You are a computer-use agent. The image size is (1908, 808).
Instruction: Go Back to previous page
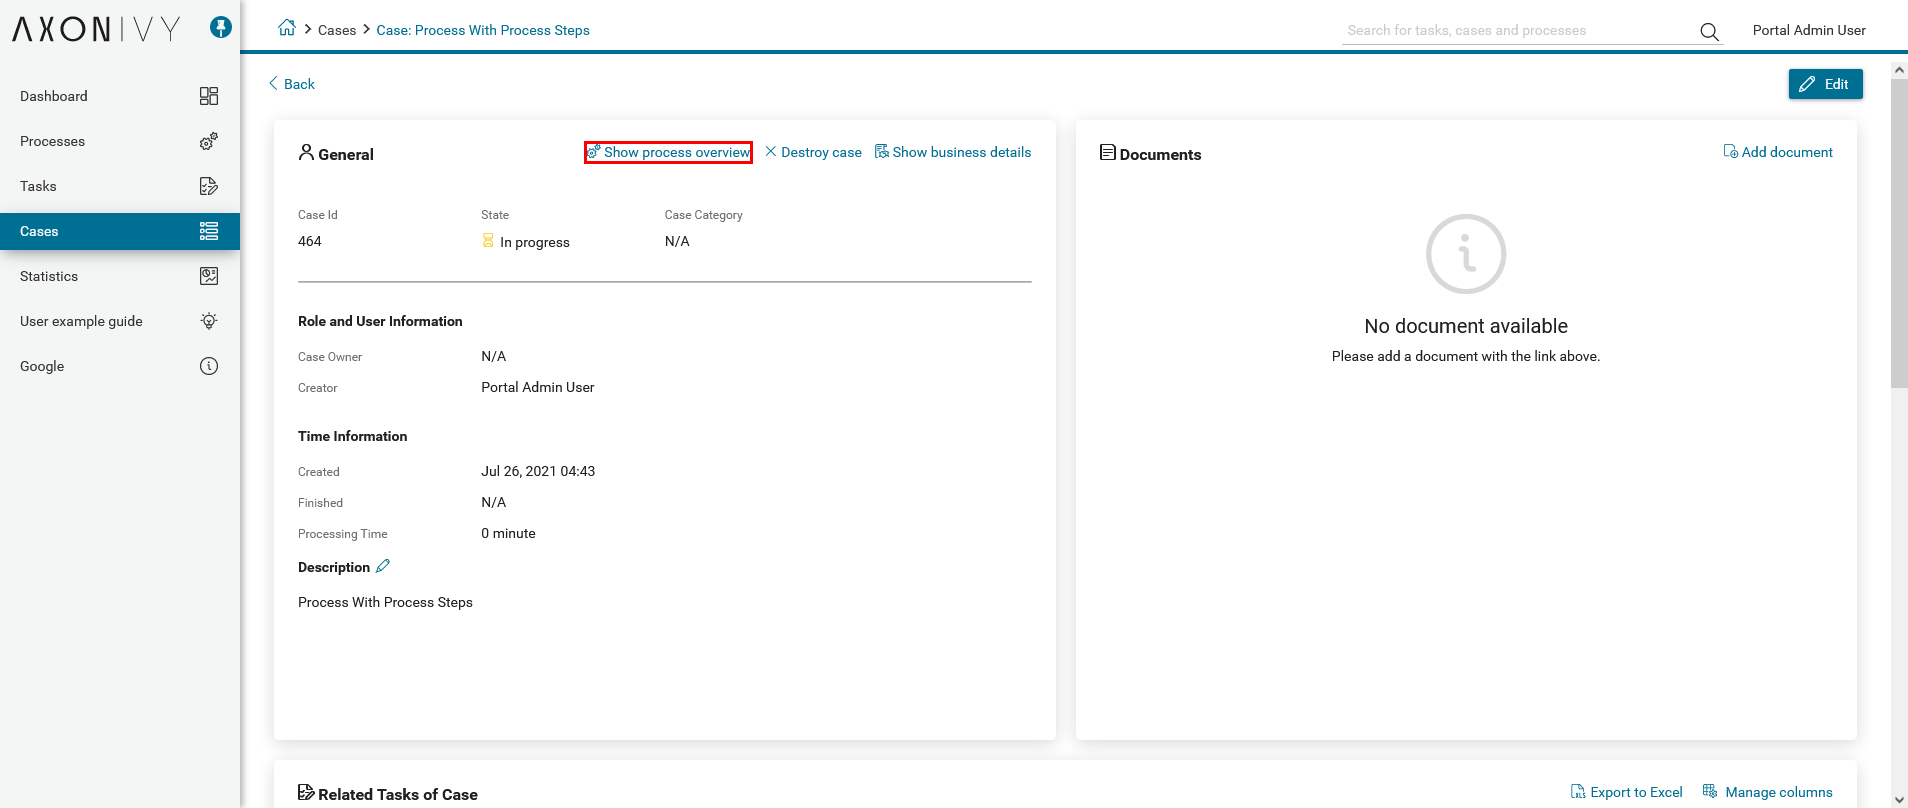pos(292,84)
